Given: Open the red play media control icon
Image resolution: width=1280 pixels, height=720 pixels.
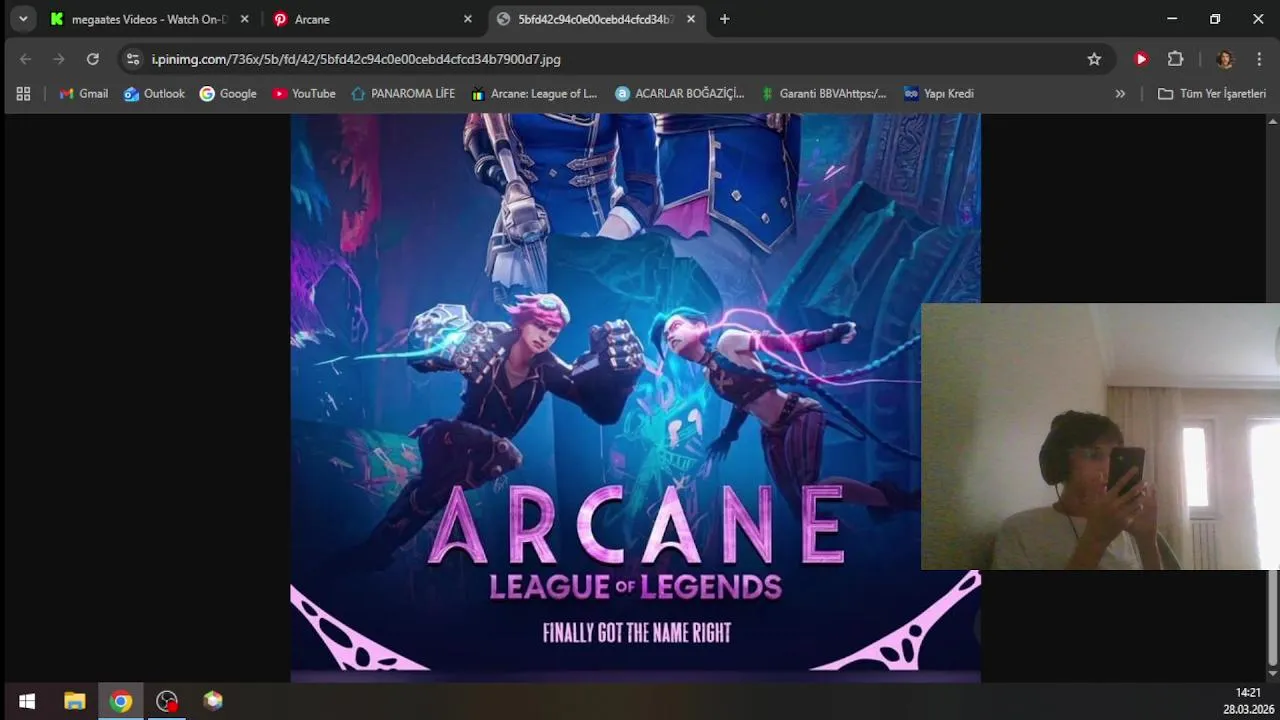Looking at the screenshot, I should click(1141, 59).
